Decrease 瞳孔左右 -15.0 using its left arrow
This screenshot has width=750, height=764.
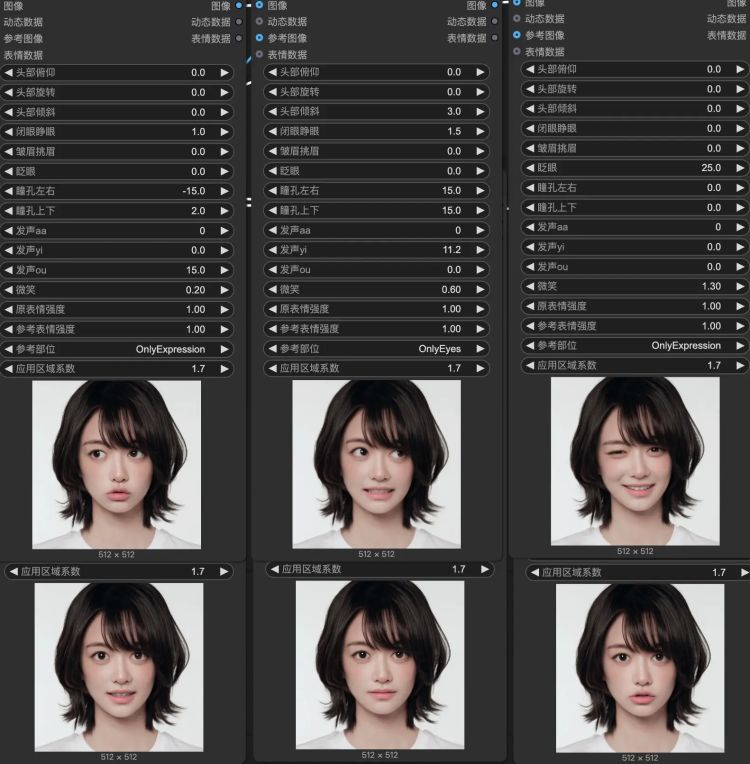pos(8,191)
